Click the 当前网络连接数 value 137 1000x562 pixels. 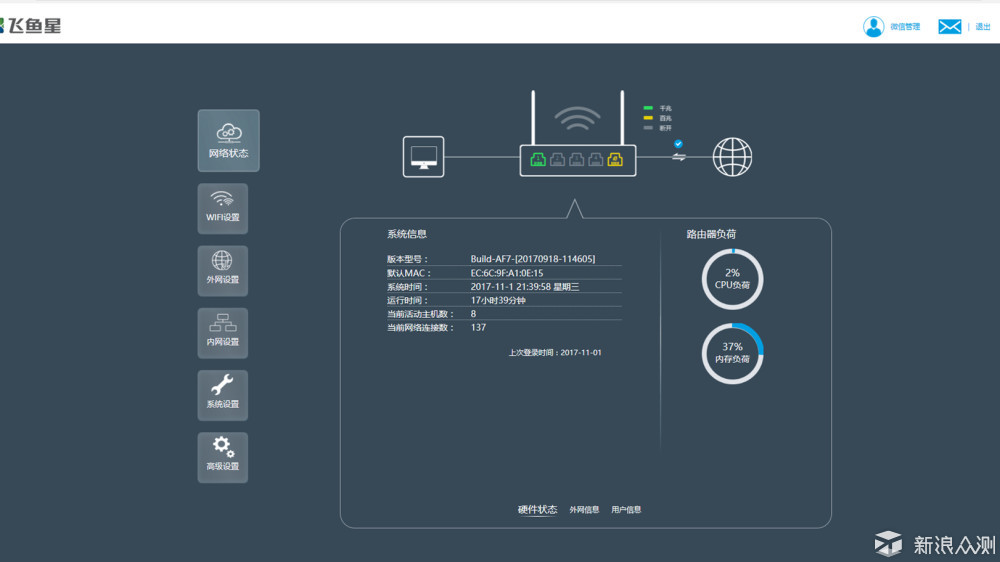pos(478,327)
